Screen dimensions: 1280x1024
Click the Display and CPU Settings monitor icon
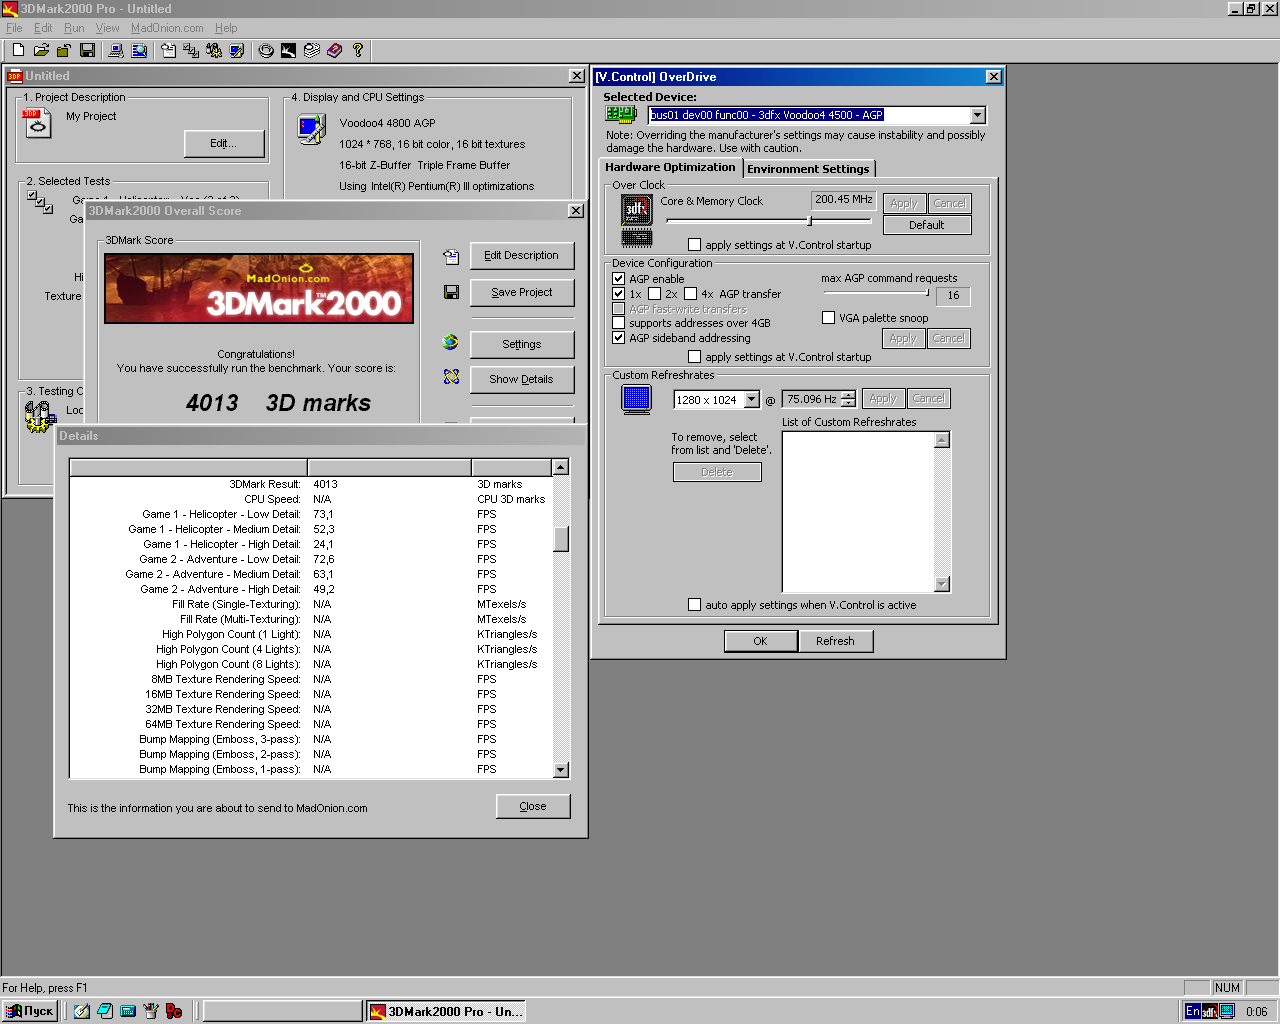[311, 129]
